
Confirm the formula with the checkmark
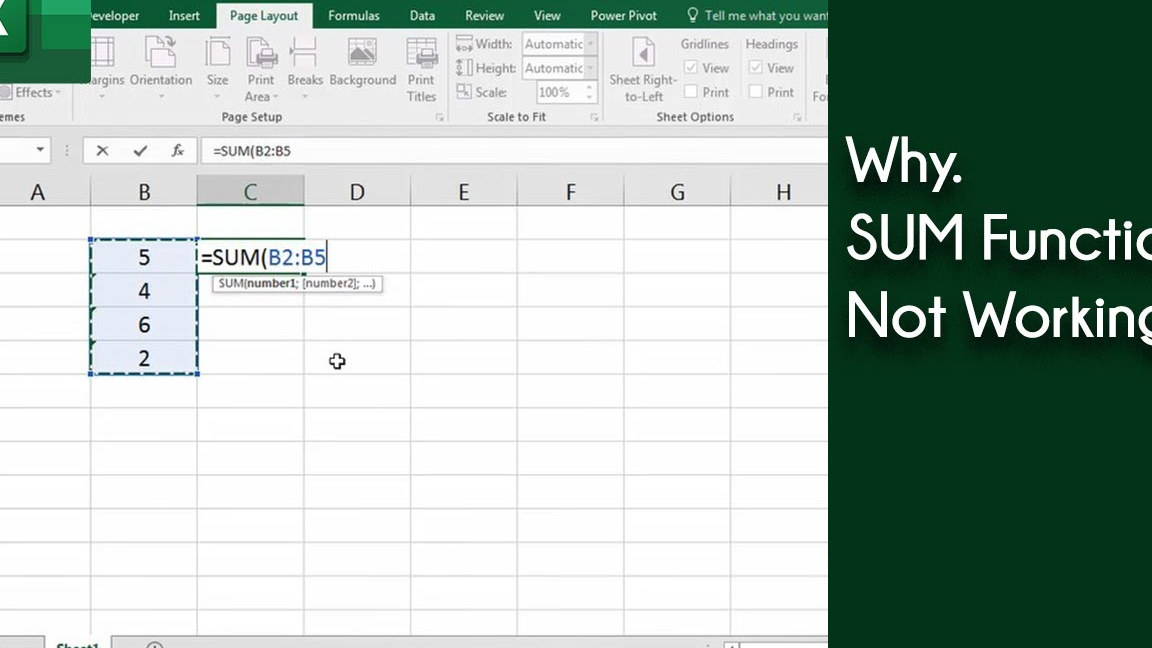tap(140, 151)
